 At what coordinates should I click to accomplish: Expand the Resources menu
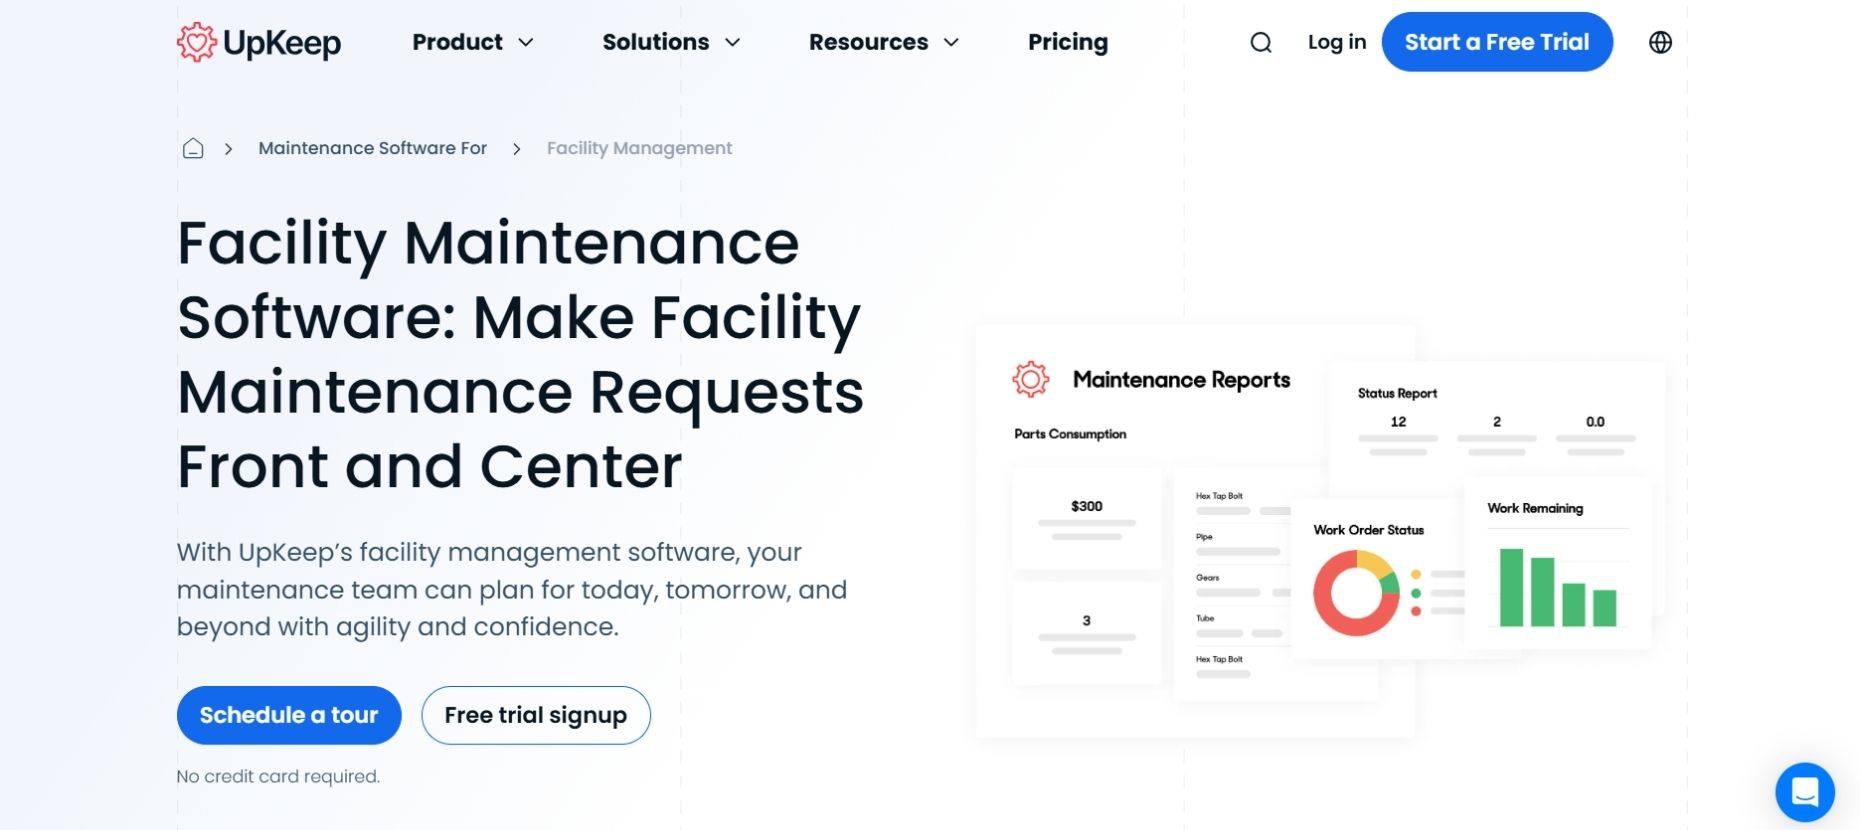pyautogui.click(x=884, y=42)
